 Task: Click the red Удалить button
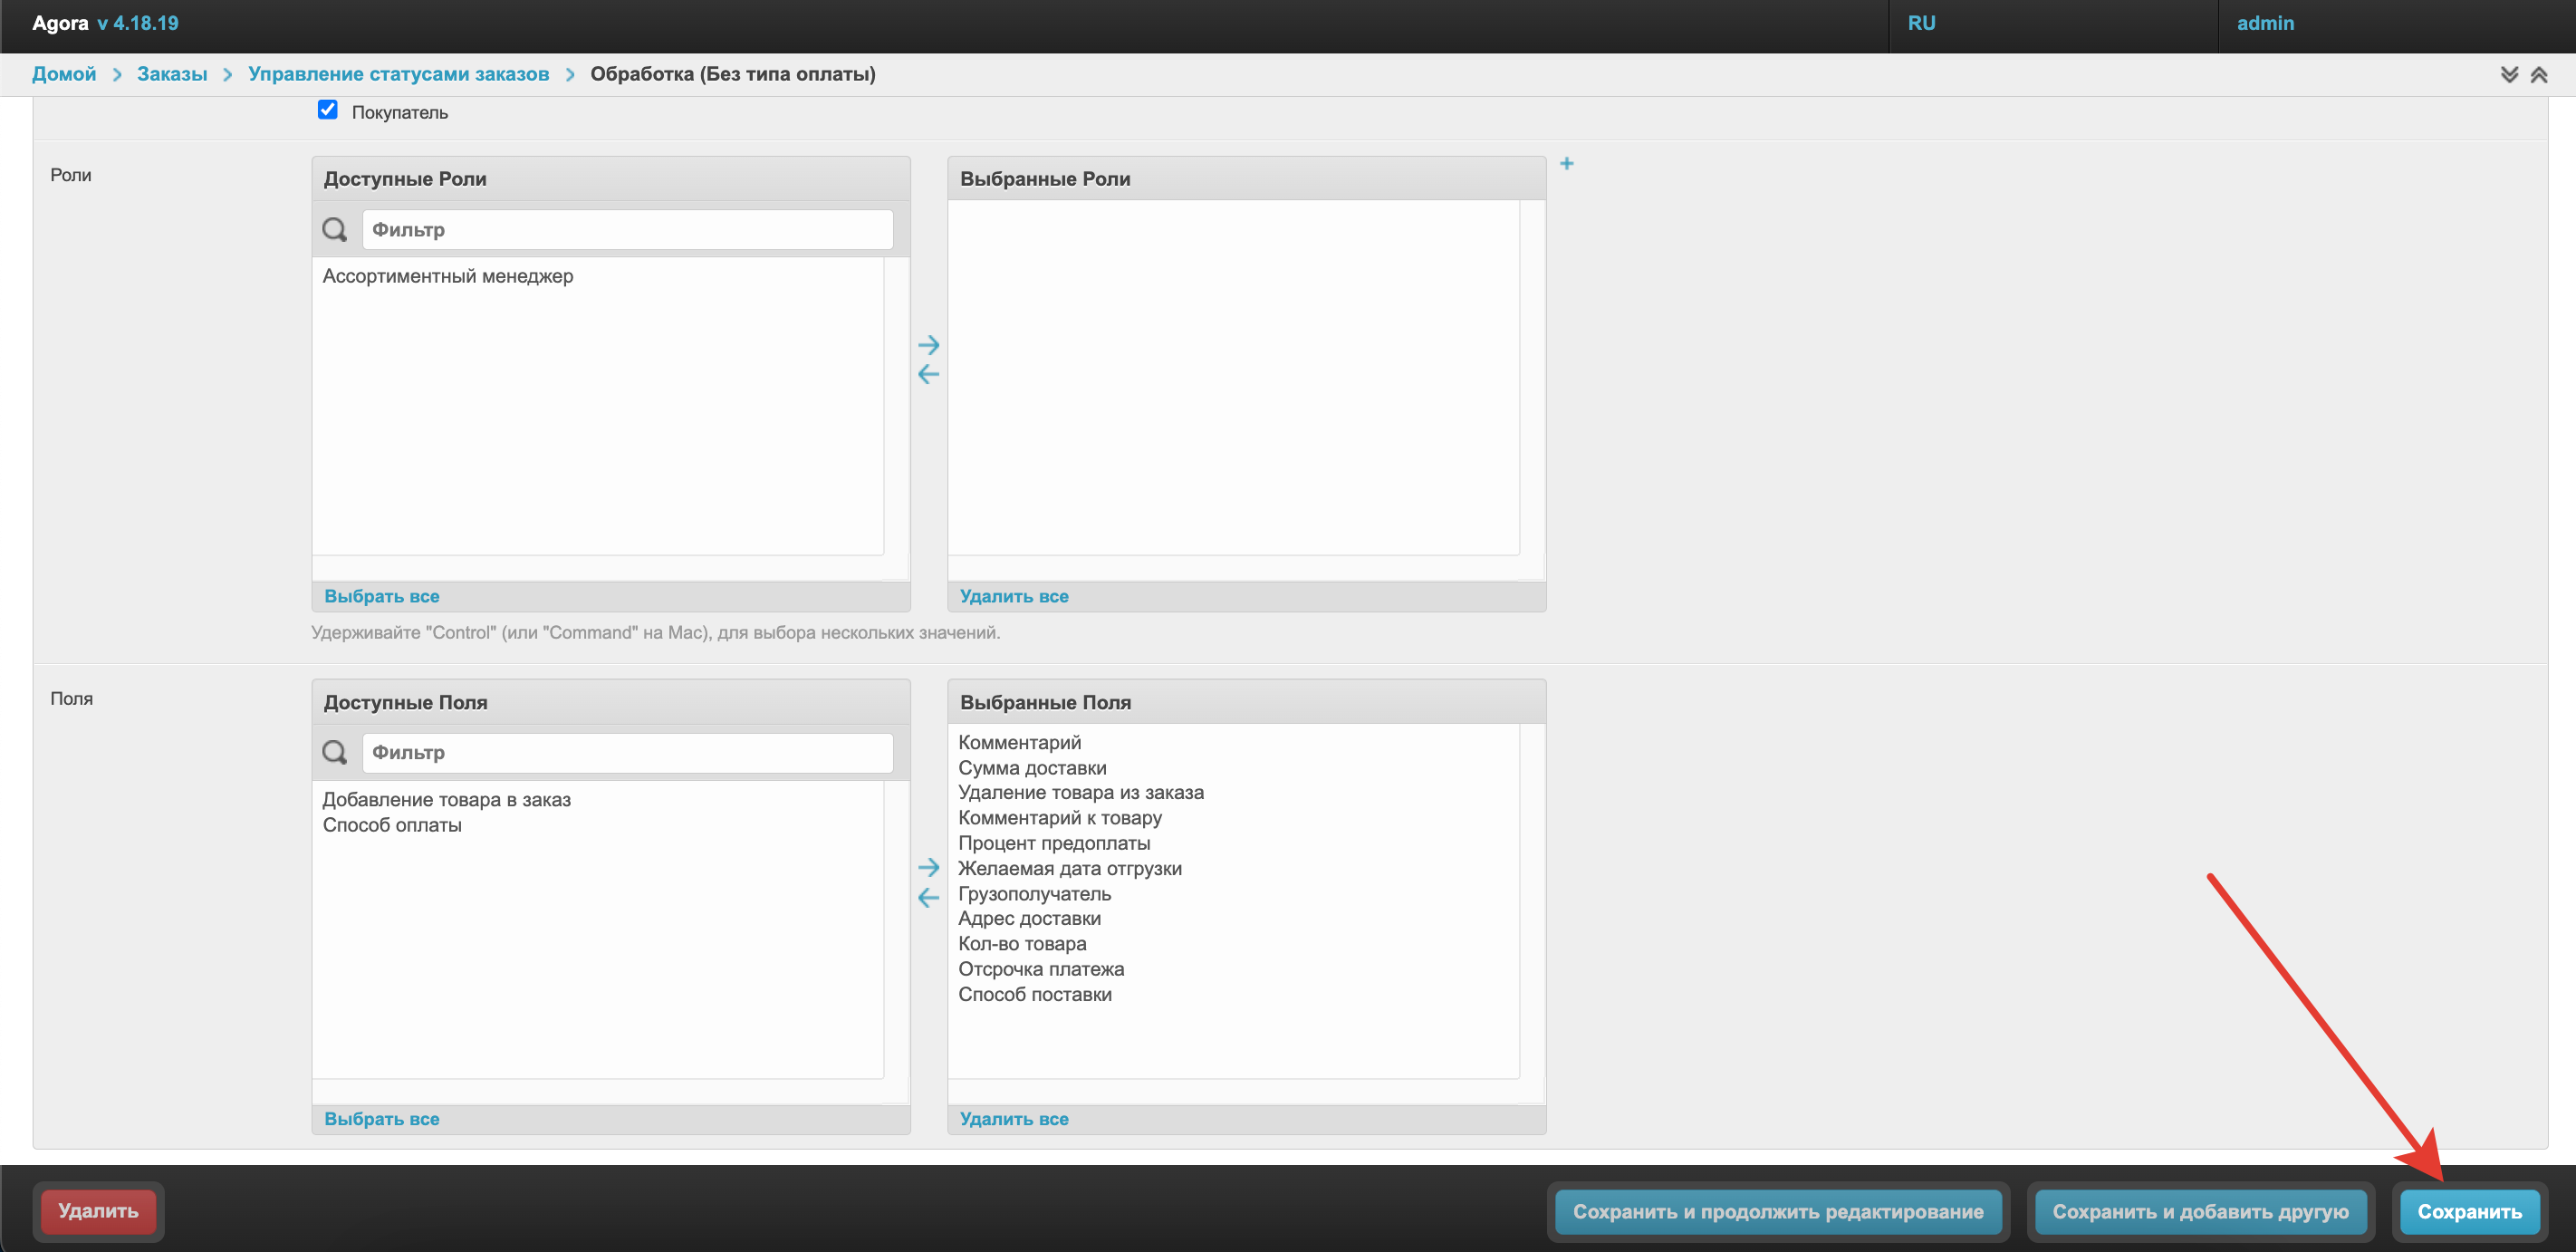(98, 1210)
